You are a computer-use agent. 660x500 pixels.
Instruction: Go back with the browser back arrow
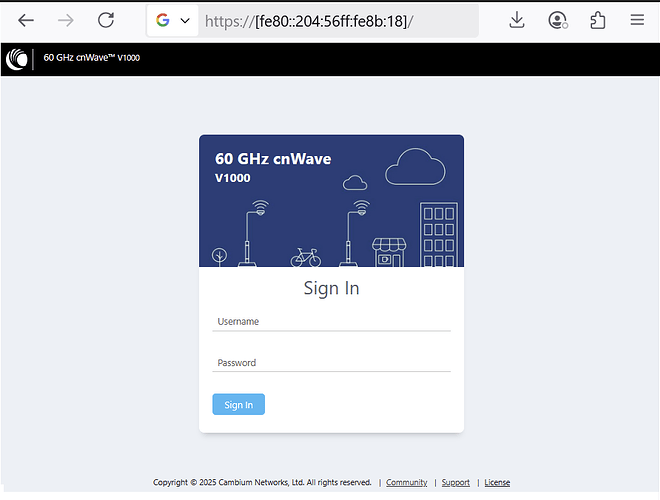pyautogui.click(x=26, y=20)
